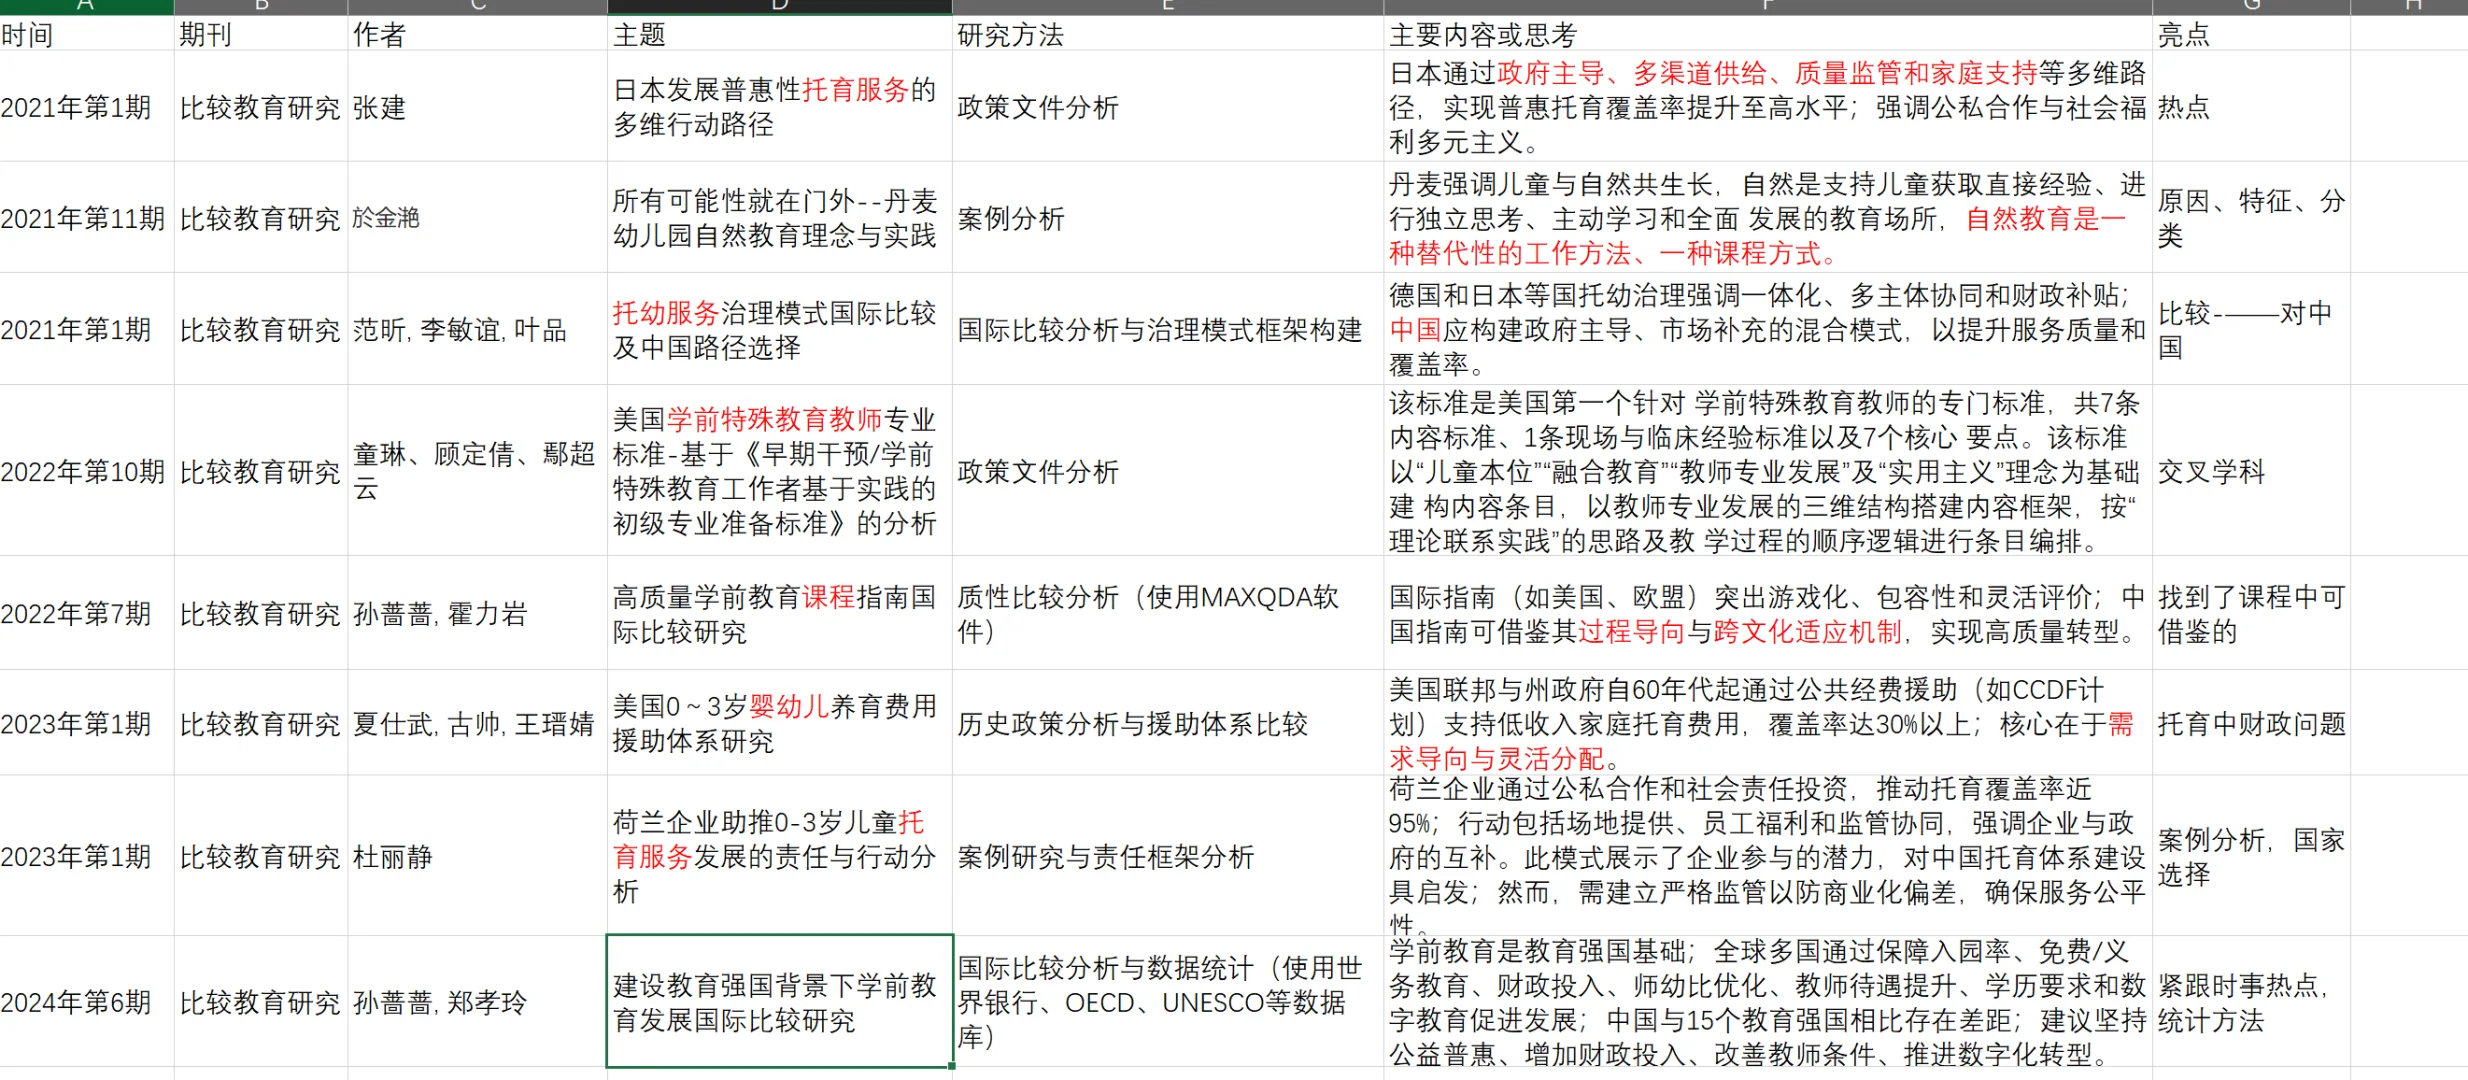Click the 2021年第11期 date cell
The width and height of the screenshot is (2468, 1080).
click(86, 217)
